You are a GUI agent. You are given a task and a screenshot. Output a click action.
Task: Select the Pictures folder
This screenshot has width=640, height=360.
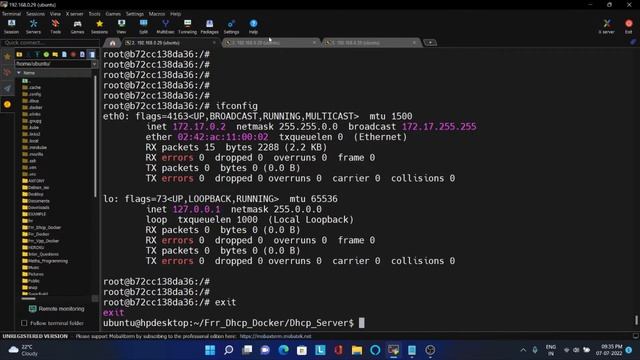click(x=33, y=274)
